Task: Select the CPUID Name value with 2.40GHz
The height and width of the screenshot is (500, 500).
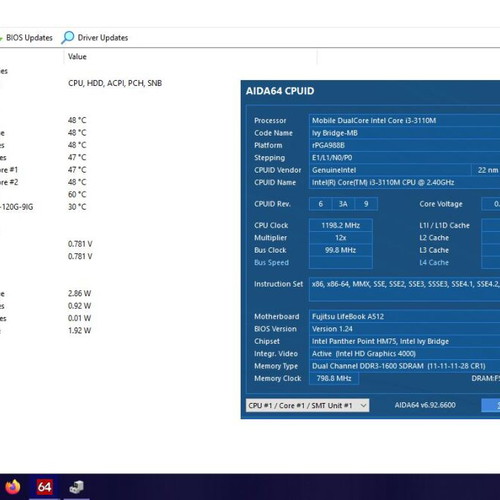Action: 404,182
